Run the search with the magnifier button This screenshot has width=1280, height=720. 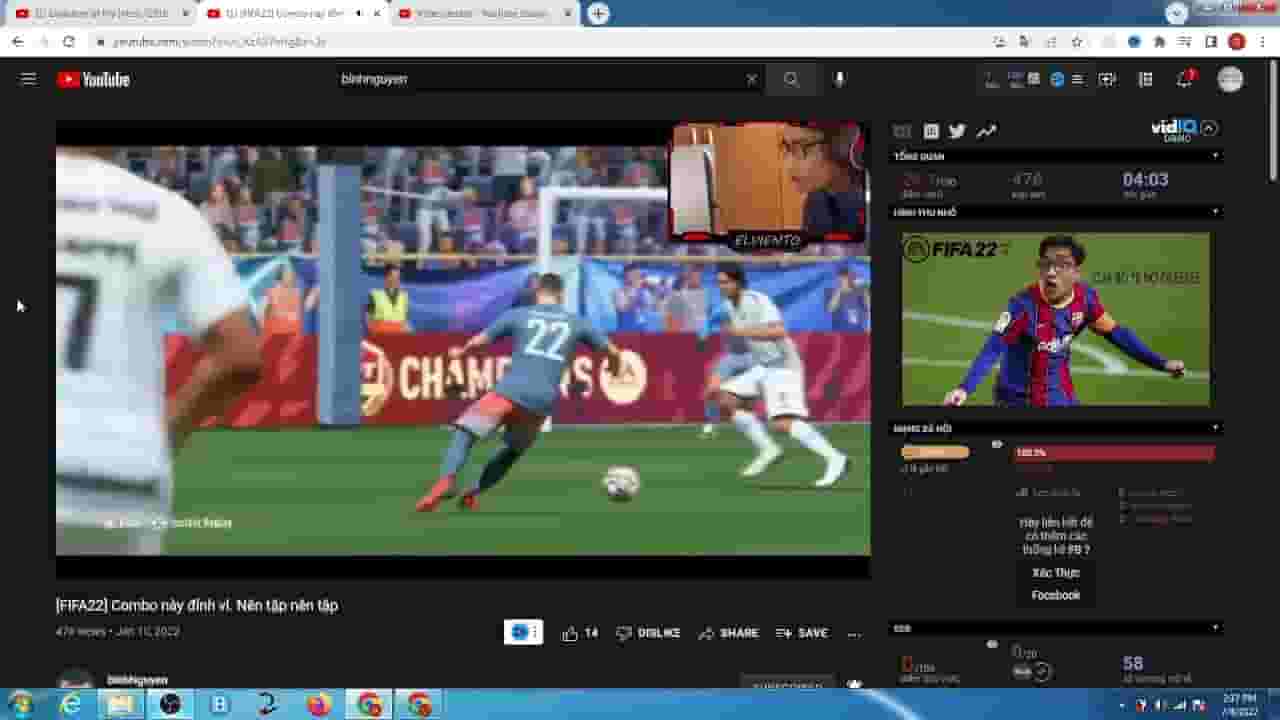pos(792,79)
